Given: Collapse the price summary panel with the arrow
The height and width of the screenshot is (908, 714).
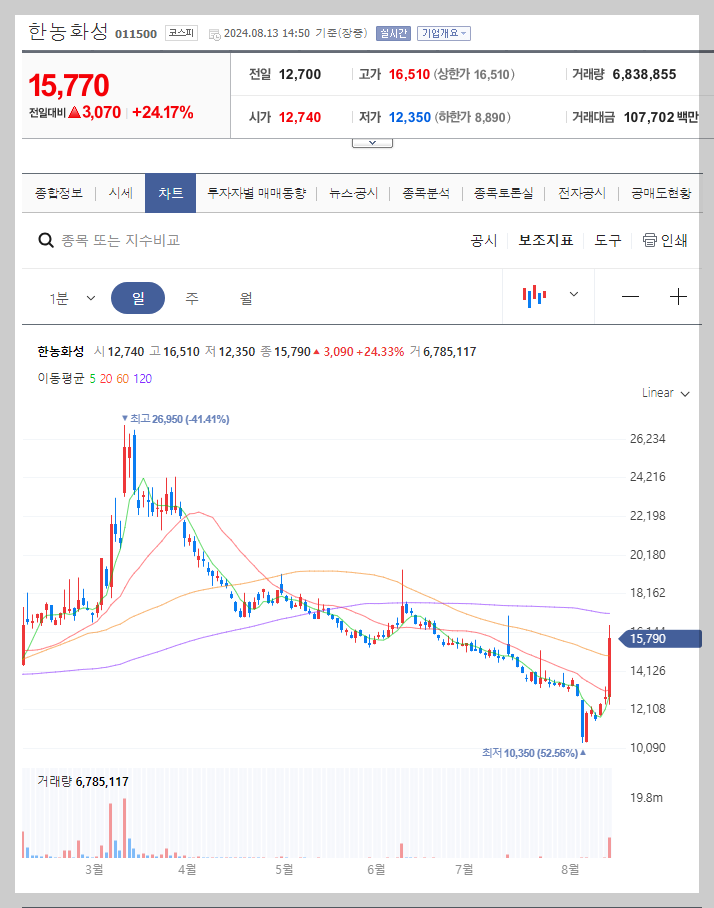Looking at the screenshot, I should click(x=372, y=141).
